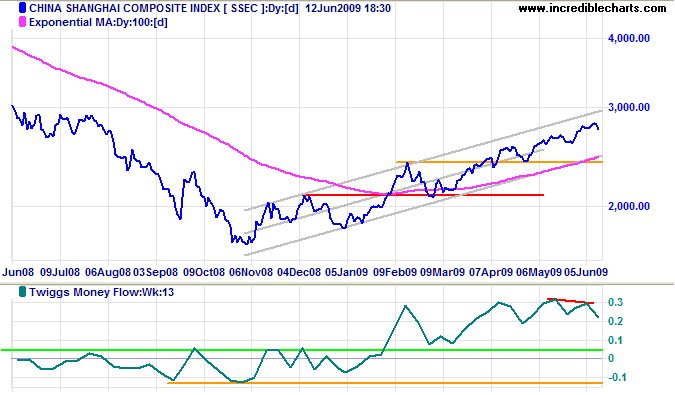Click the Jun08 date axis label
Screen dimensions: 675x395
point(18,272)
